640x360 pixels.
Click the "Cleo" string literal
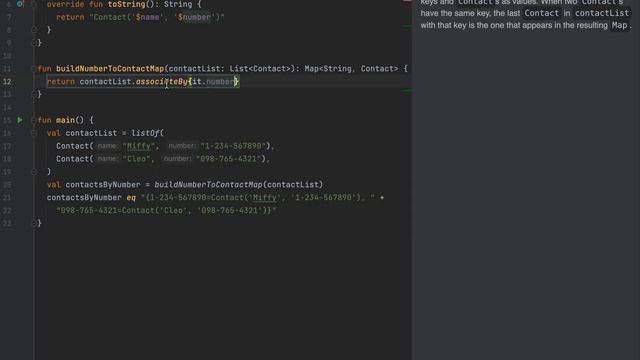click(136, 159)
